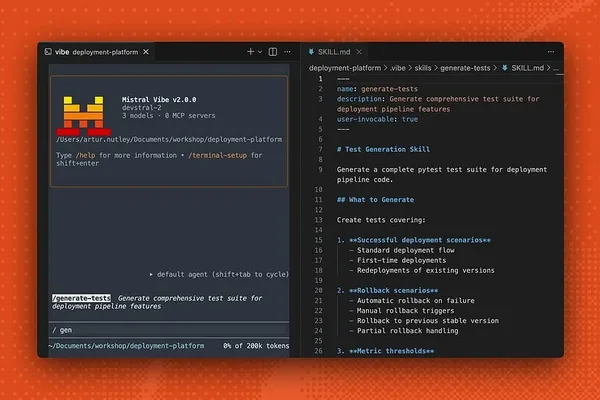Click SKILL.md in the breadcrumb

527,68
